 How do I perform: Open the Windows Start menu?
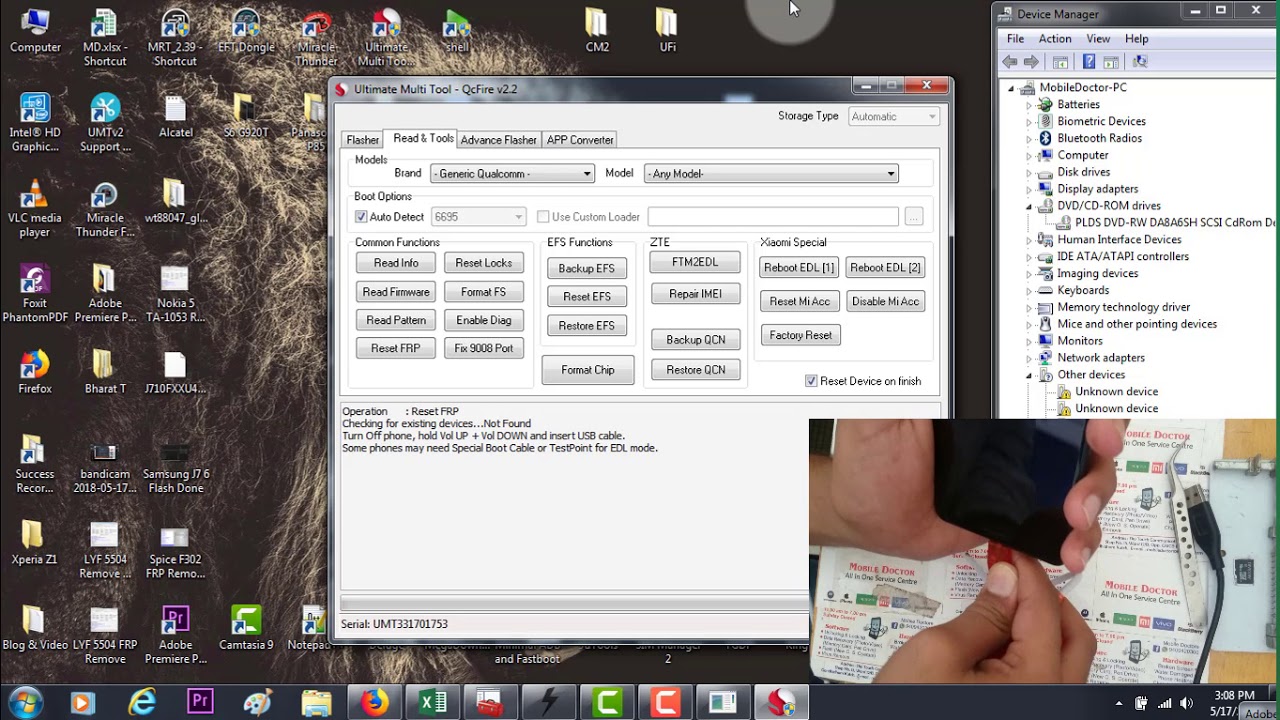pos(24,702)
